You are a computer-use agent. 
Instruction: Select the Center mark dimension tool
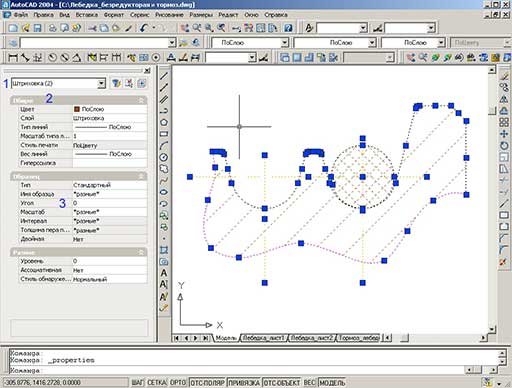click(x=156, y=57)
